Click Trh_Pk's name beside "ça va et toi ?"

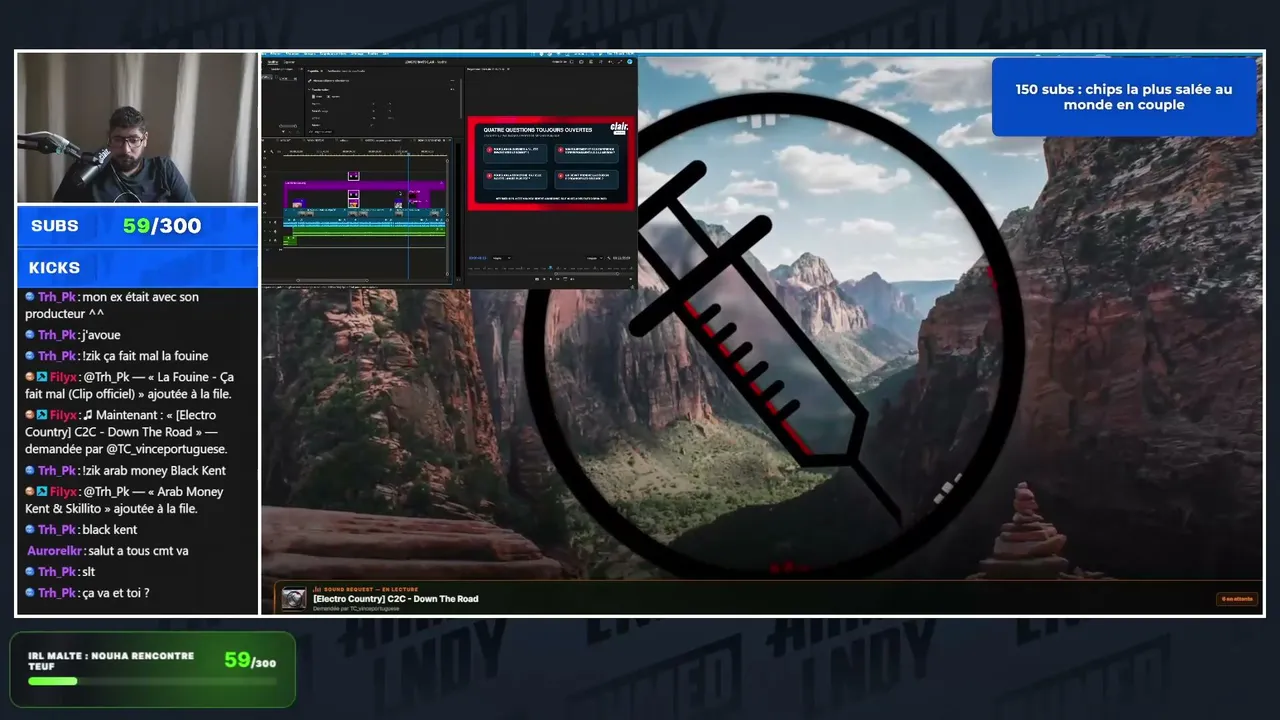(58, 593)
